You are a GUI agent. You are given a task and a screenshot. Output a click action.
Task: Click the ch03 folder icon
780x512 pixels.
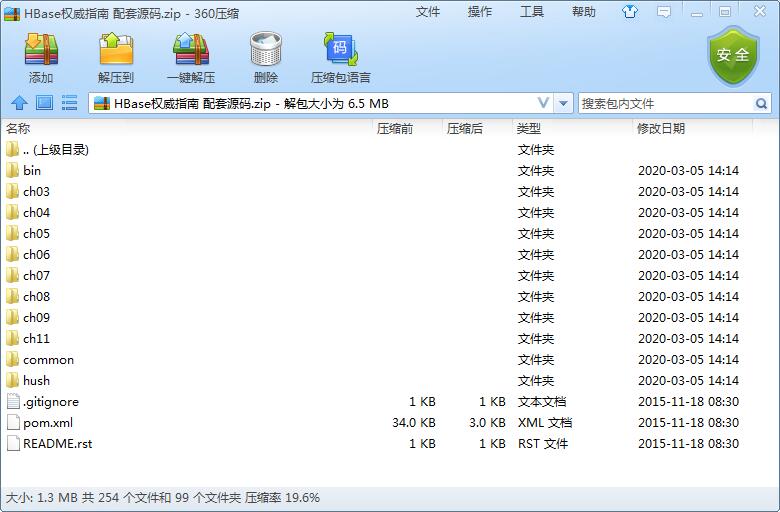(x=13, y=192)
